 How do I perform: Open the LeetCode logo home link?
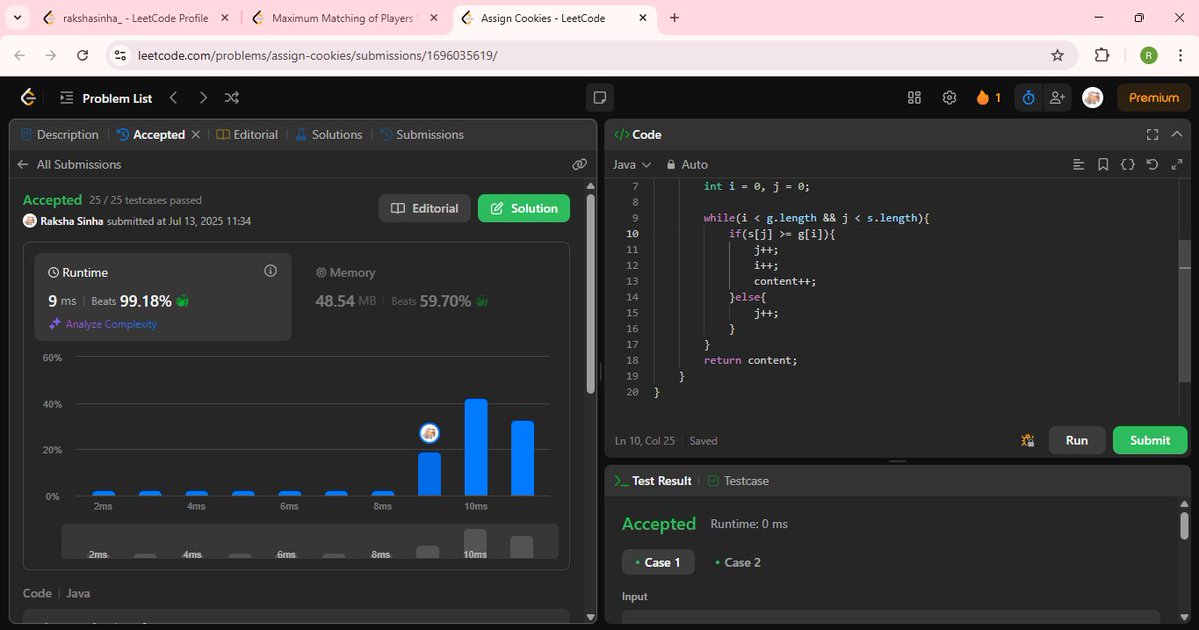click(x=28, y=97)
